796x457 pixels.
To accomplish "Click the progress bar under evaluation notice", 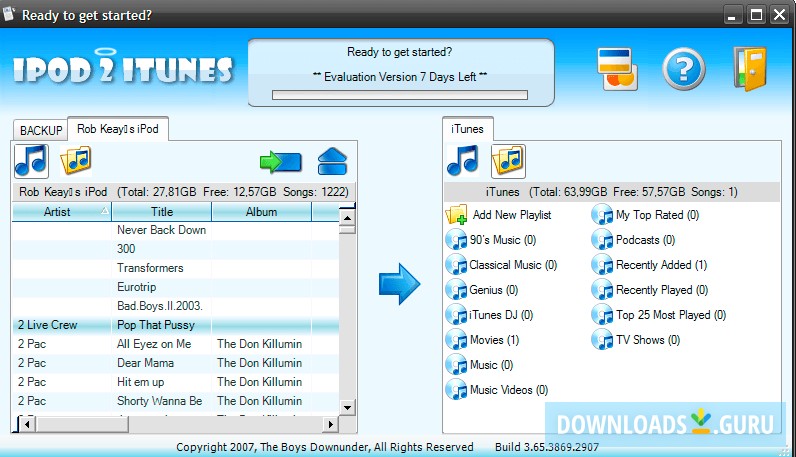I will [400, 95].
